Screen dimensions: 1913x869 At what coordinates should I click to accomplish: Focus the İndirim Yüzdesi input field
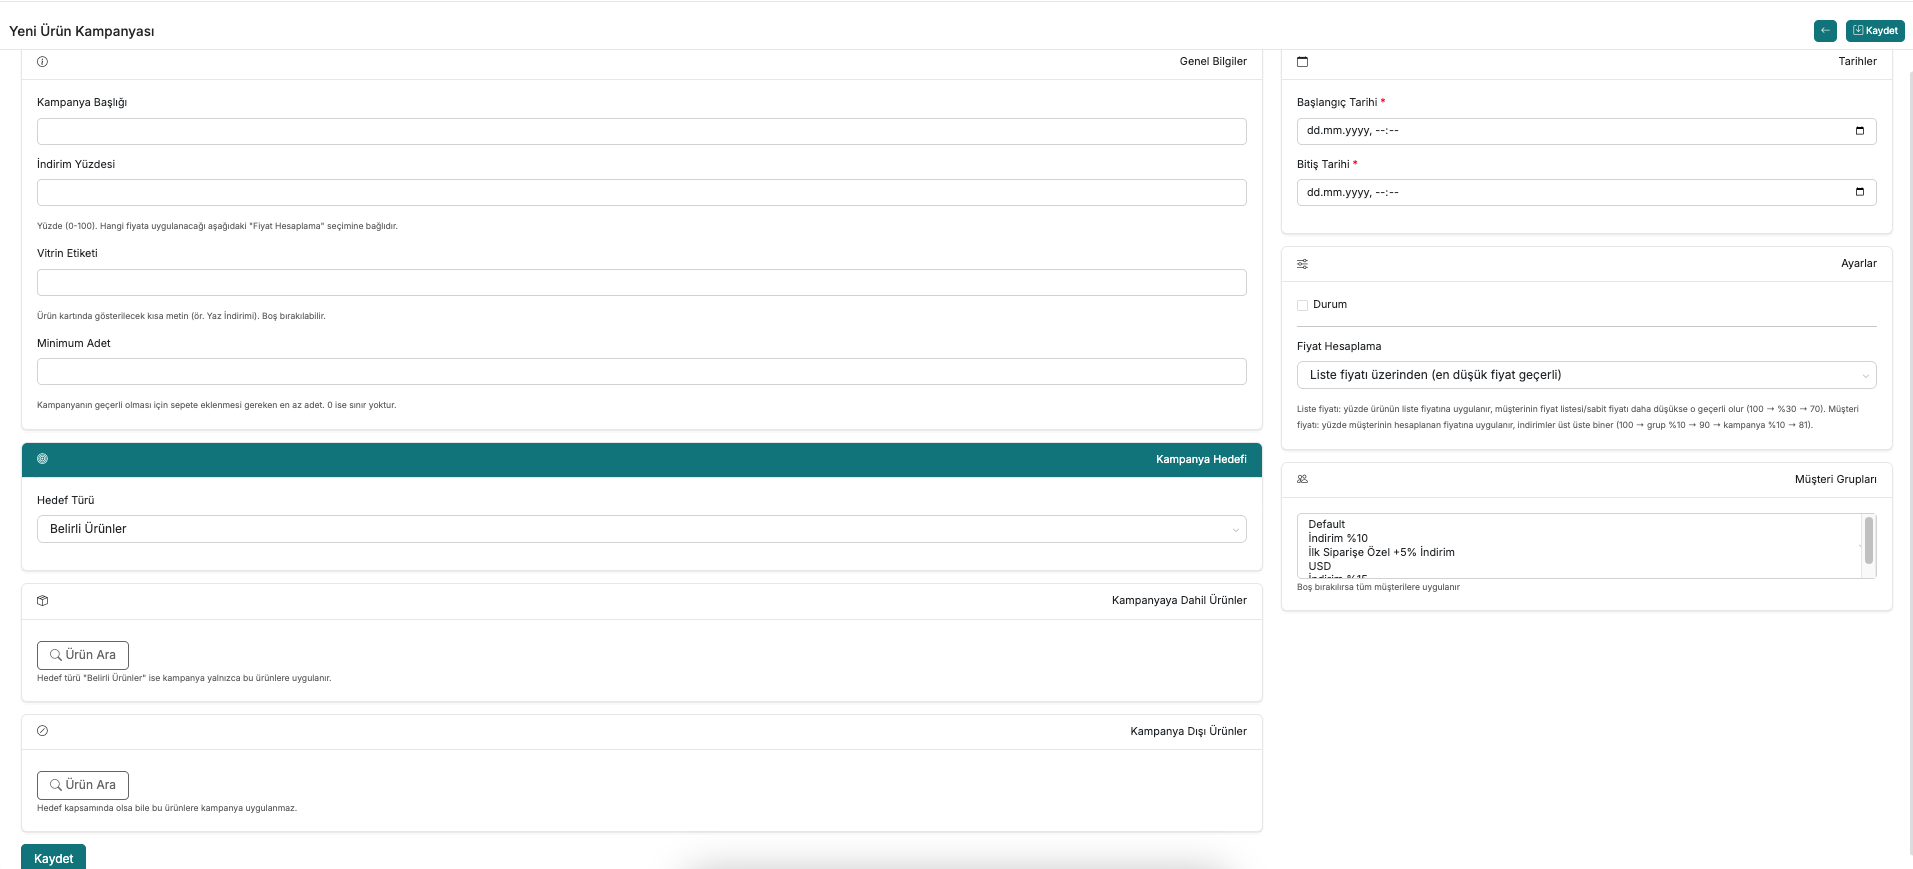[x=642, y=192]
